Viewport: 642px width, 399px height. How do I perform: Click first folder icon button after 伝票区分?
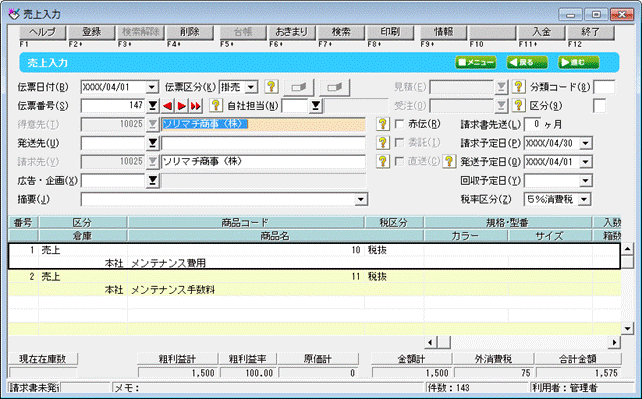tap(298, 87)
